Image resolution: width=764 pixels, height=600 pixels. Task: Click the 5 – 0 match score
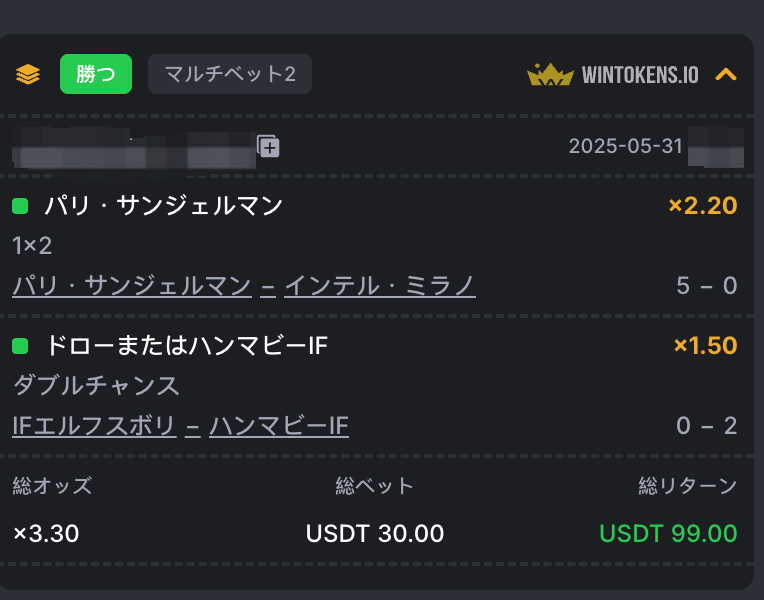pos(707,286)
